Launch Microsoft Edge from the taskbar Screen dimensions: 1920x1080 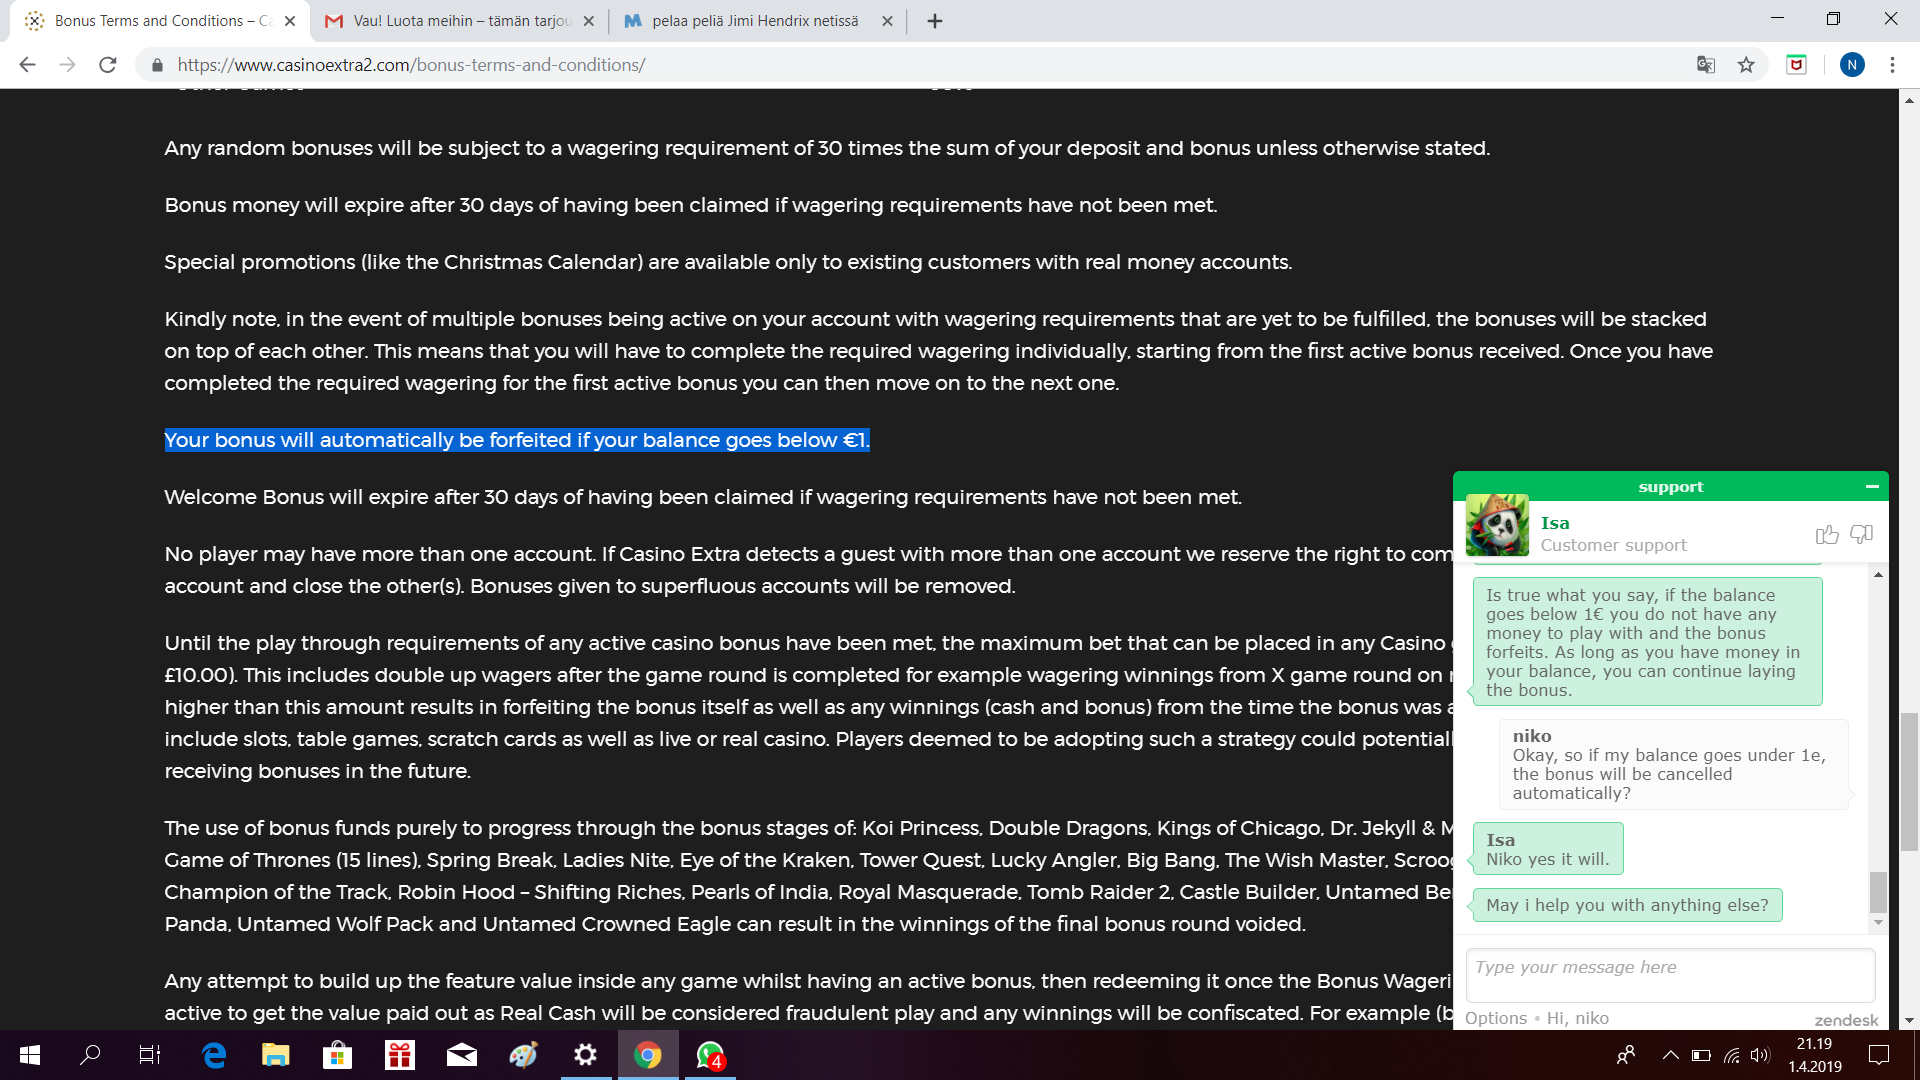point(214,1055)
